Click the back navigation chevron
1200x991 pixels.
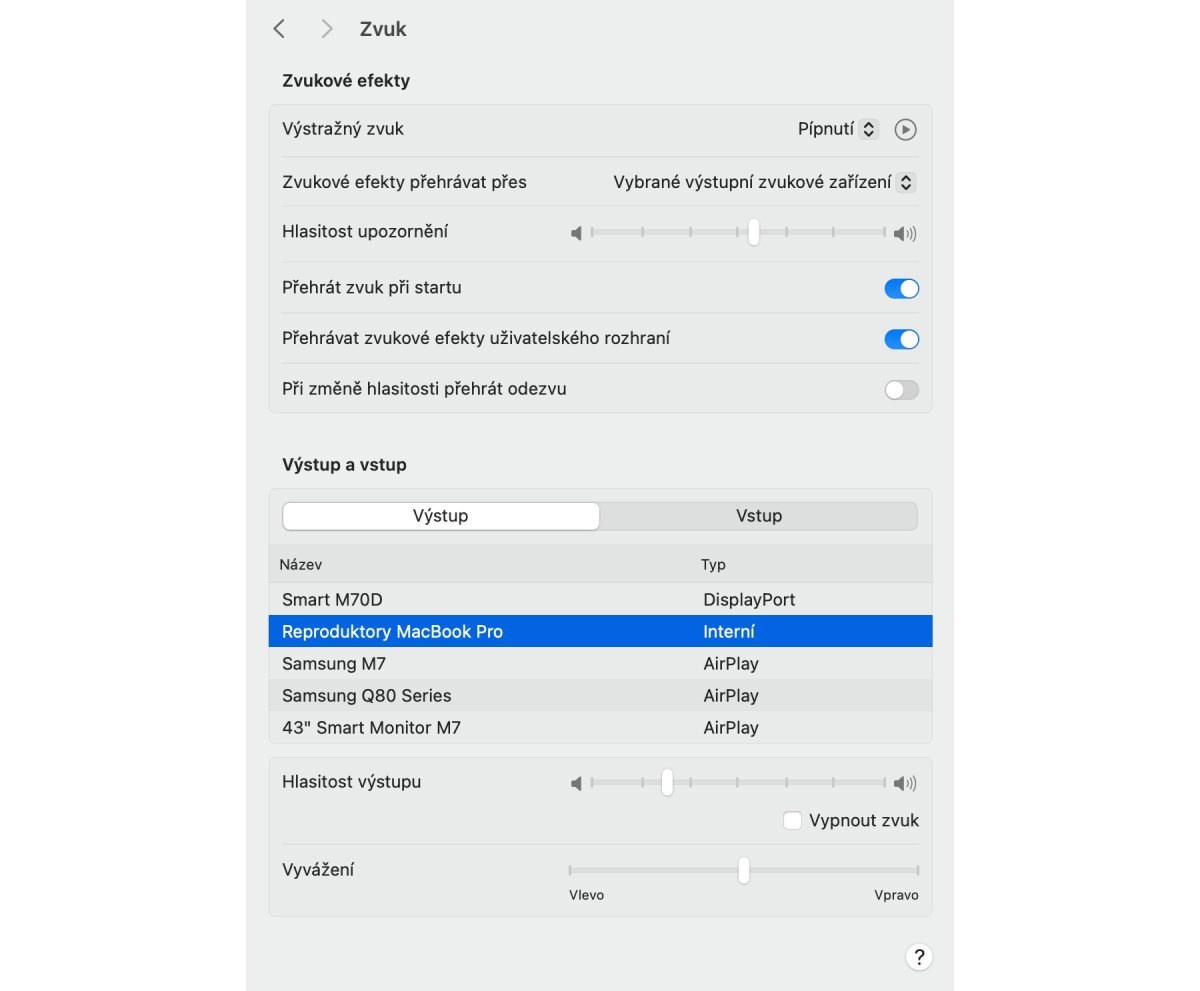tap(279, 29)
